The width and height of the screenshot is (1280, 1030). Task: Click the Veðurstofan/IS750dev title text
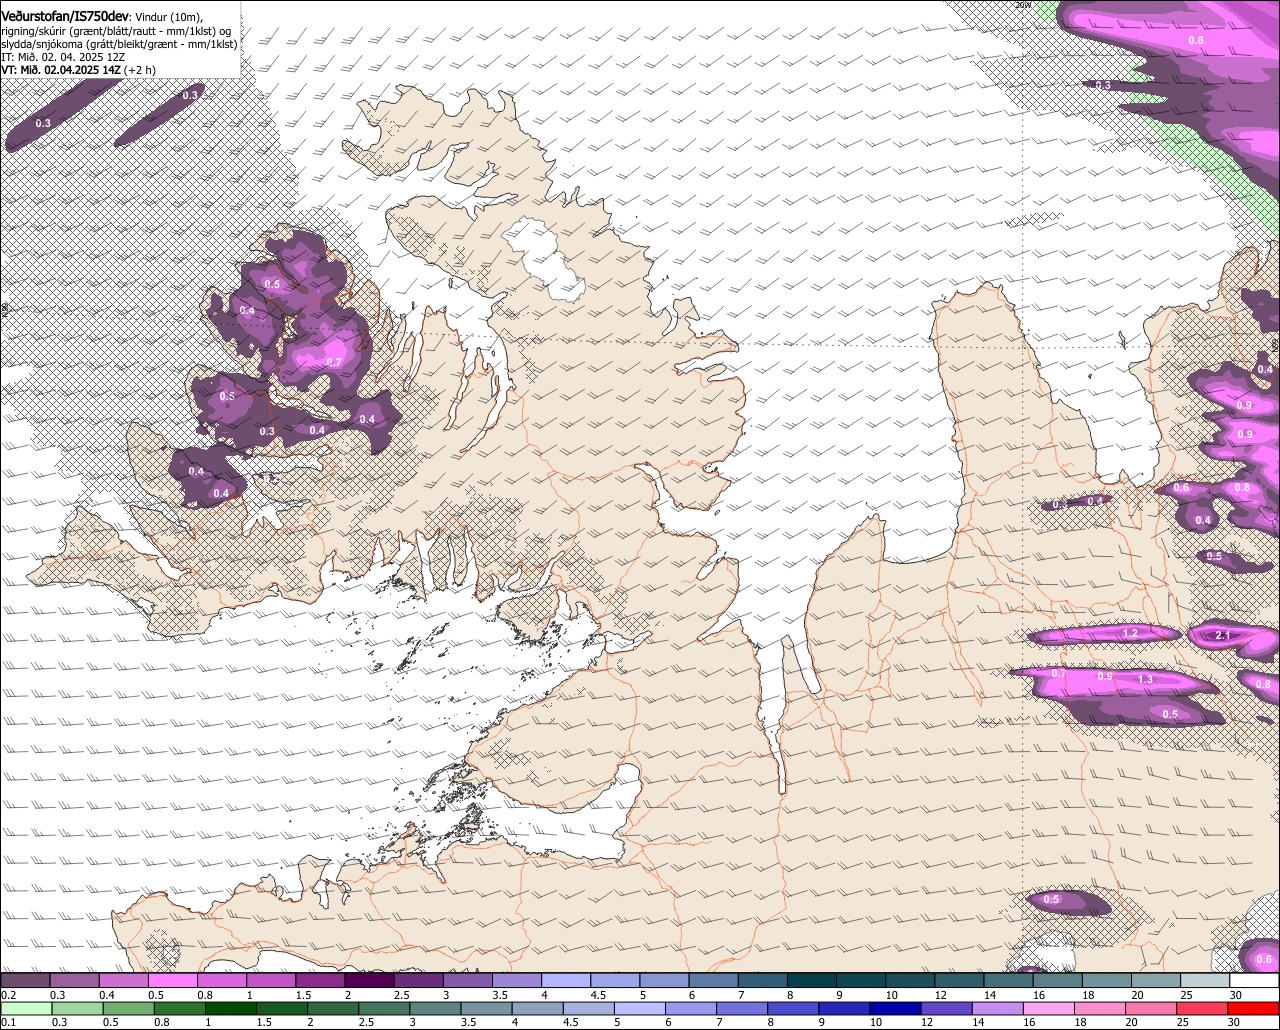pyautogui.click(x=67, y=16)
